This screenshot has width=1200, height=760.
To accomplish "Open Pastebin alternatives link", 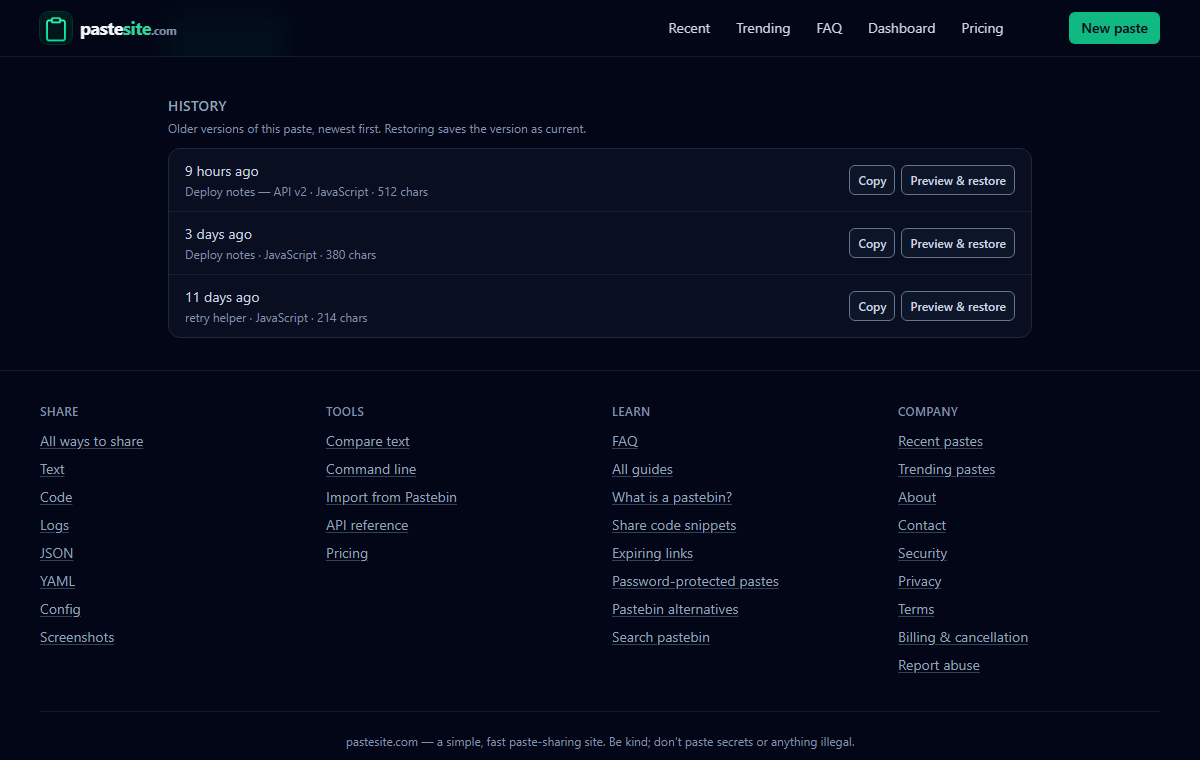I will point(675,610).
